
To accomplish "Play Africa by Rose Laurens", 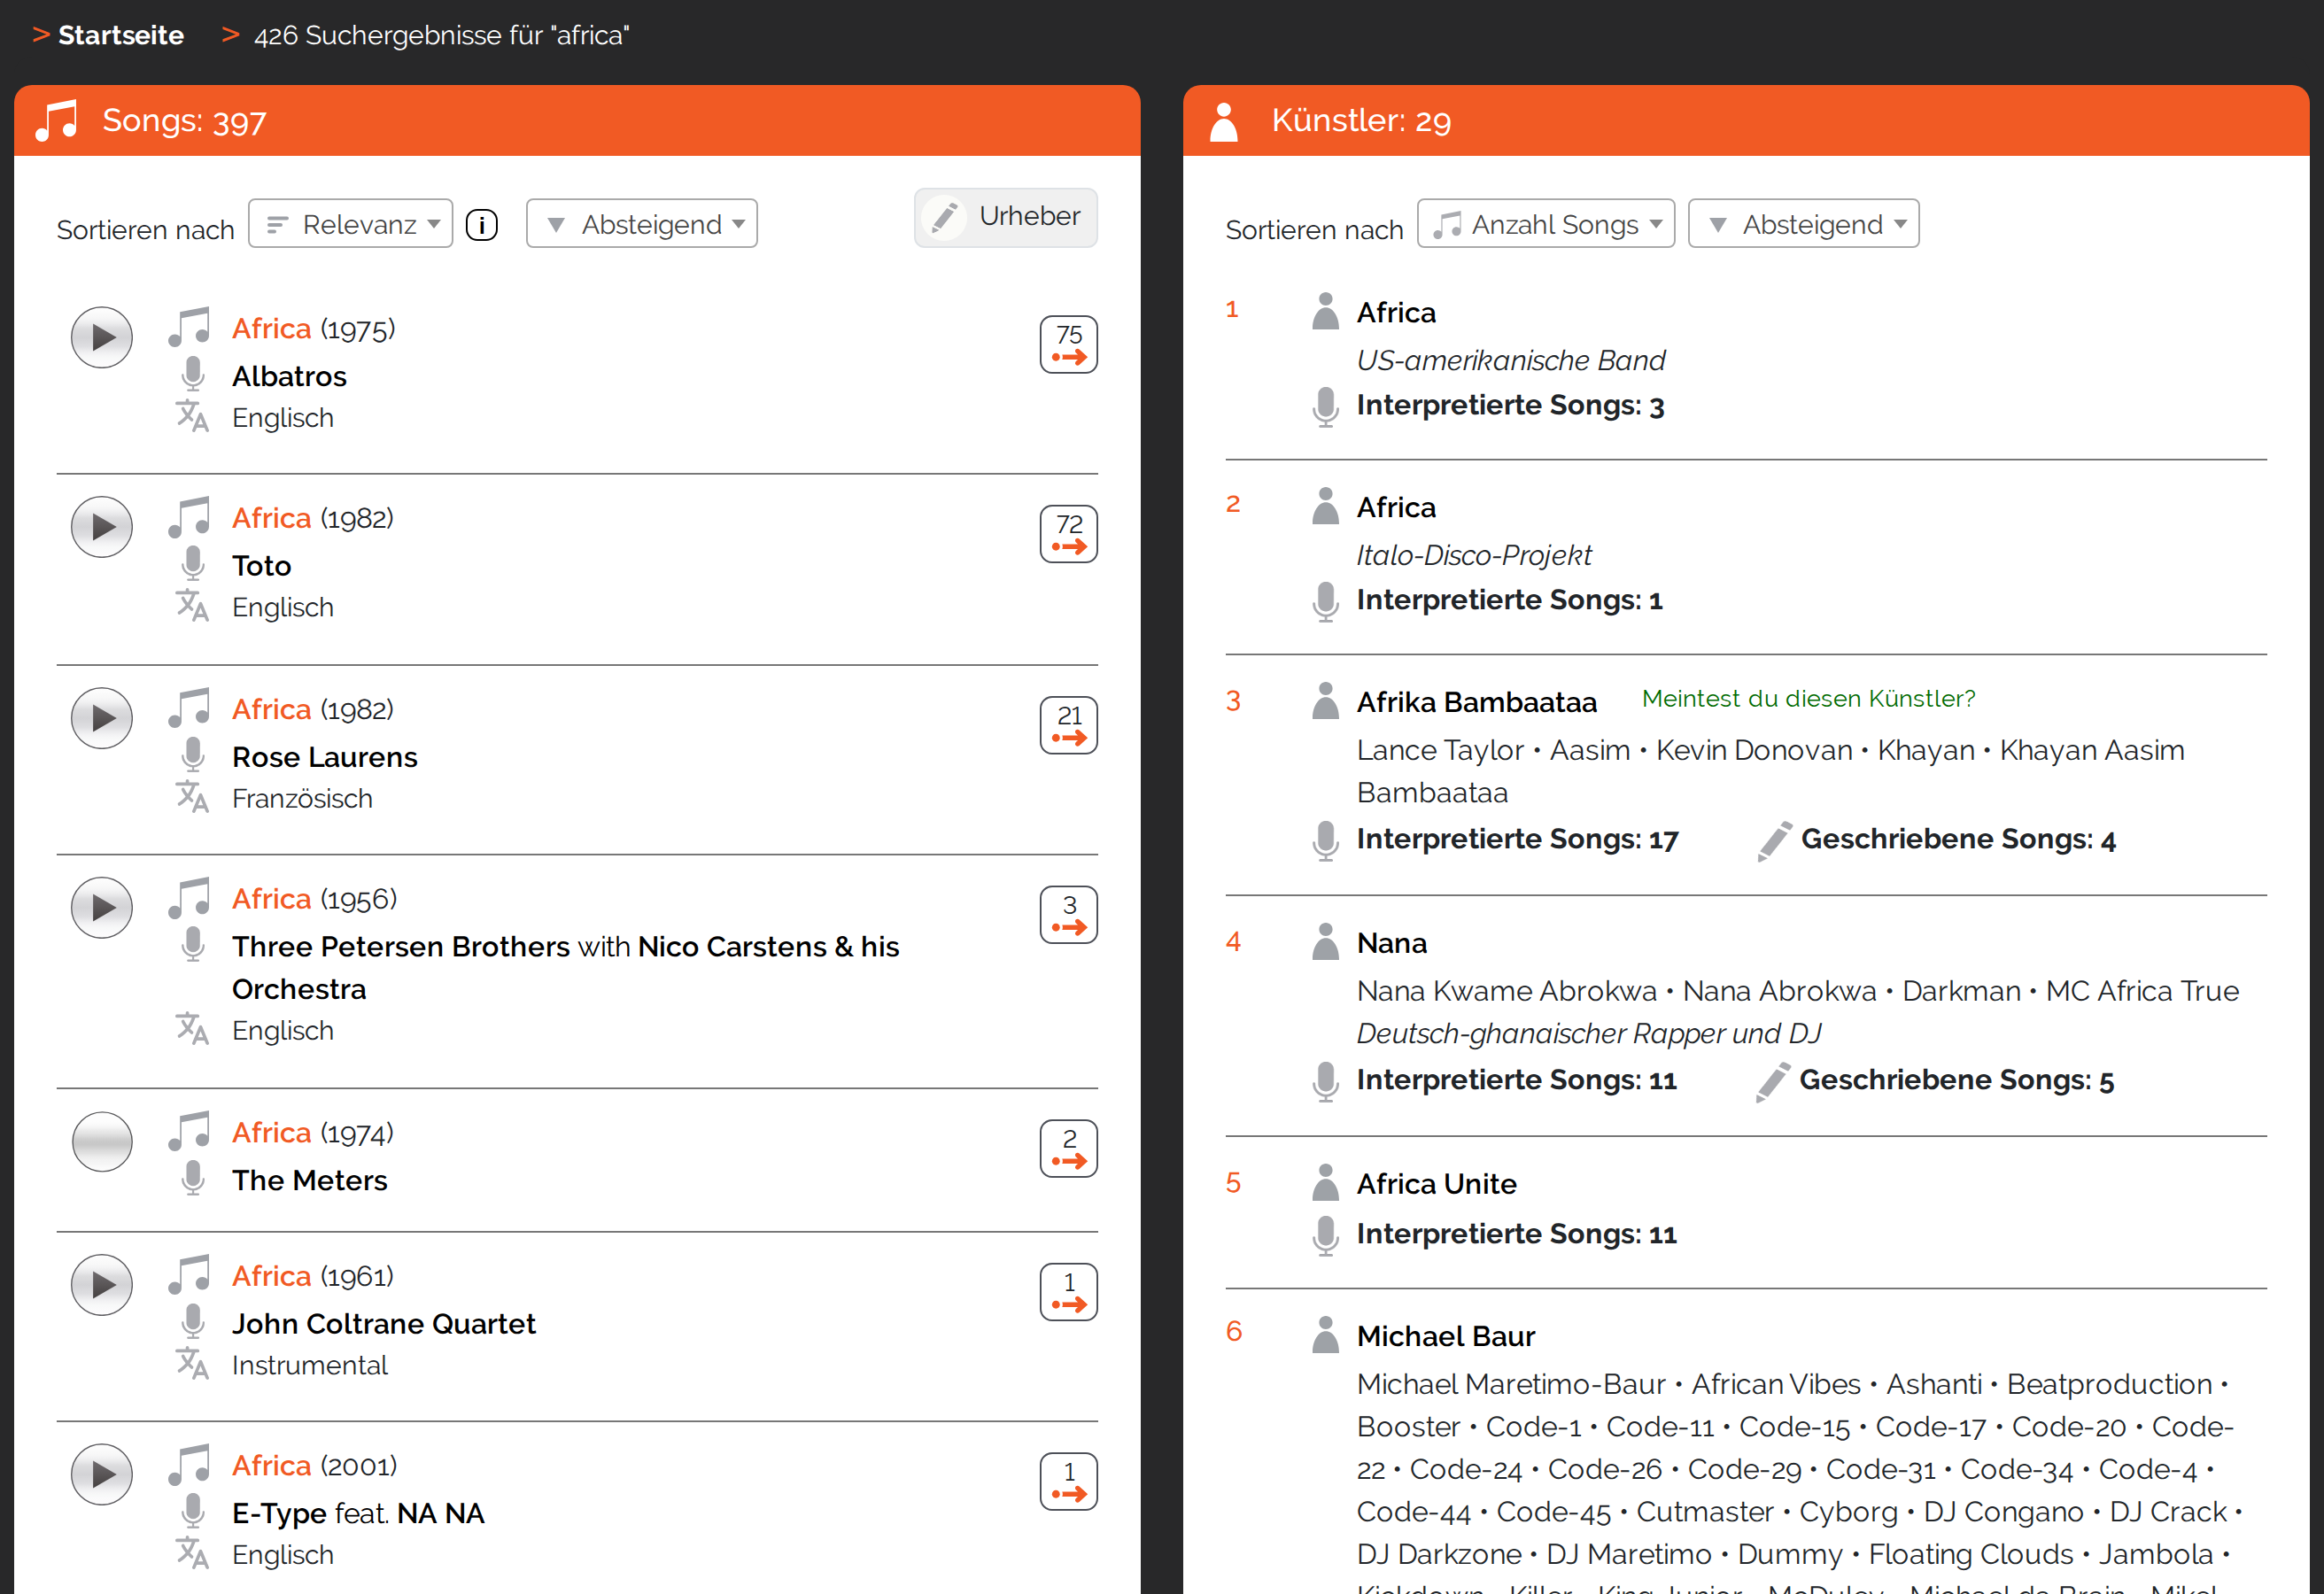I will (102, 718).
